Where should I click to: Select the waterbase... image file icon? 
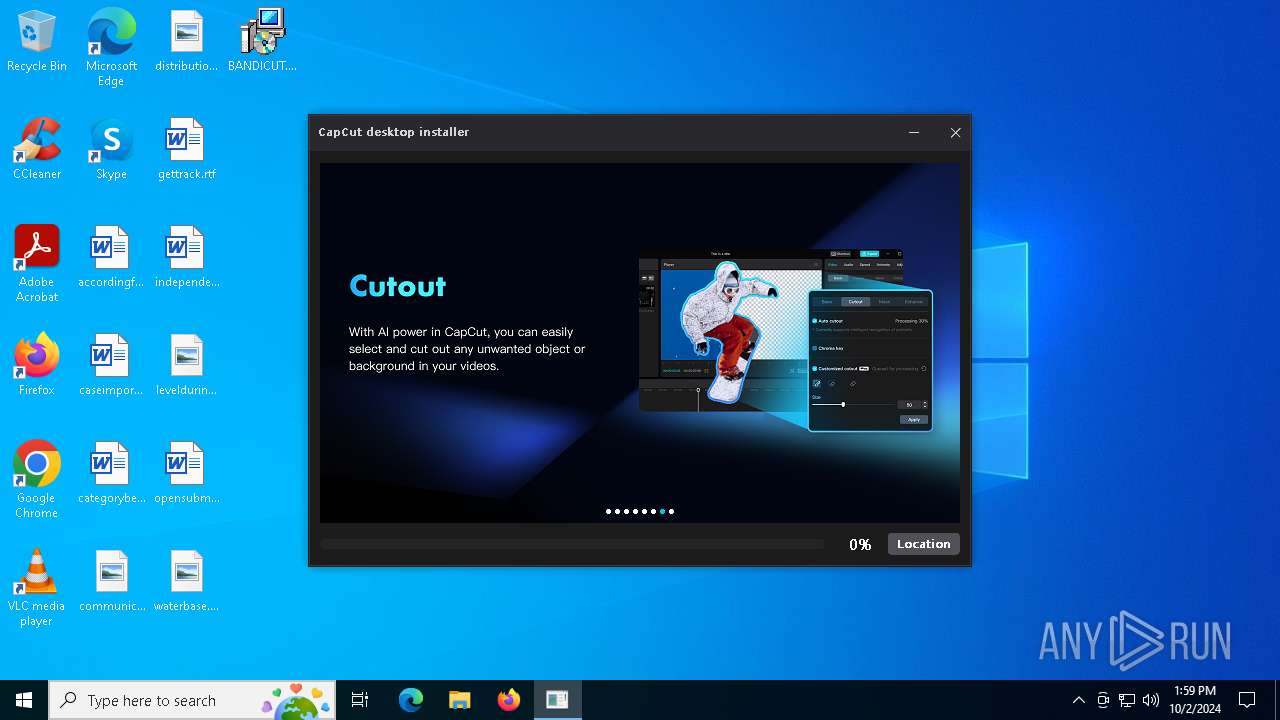point(186,581)
